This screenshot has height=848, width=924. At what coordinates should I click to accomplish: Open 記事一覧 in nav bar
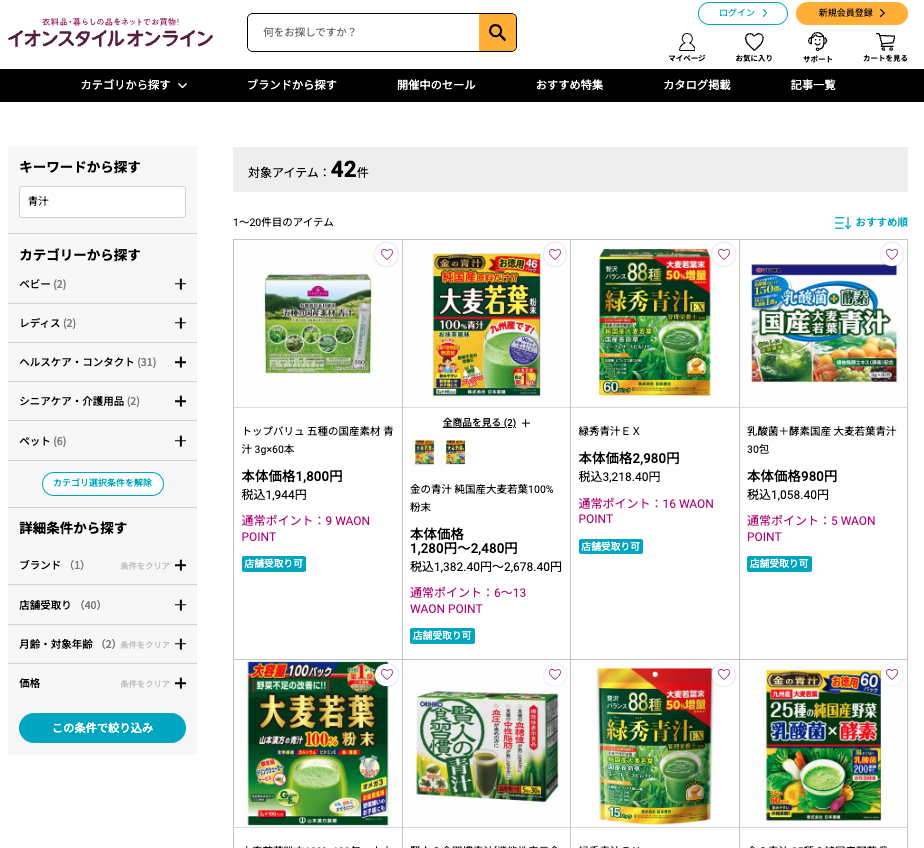click(813, 85)
